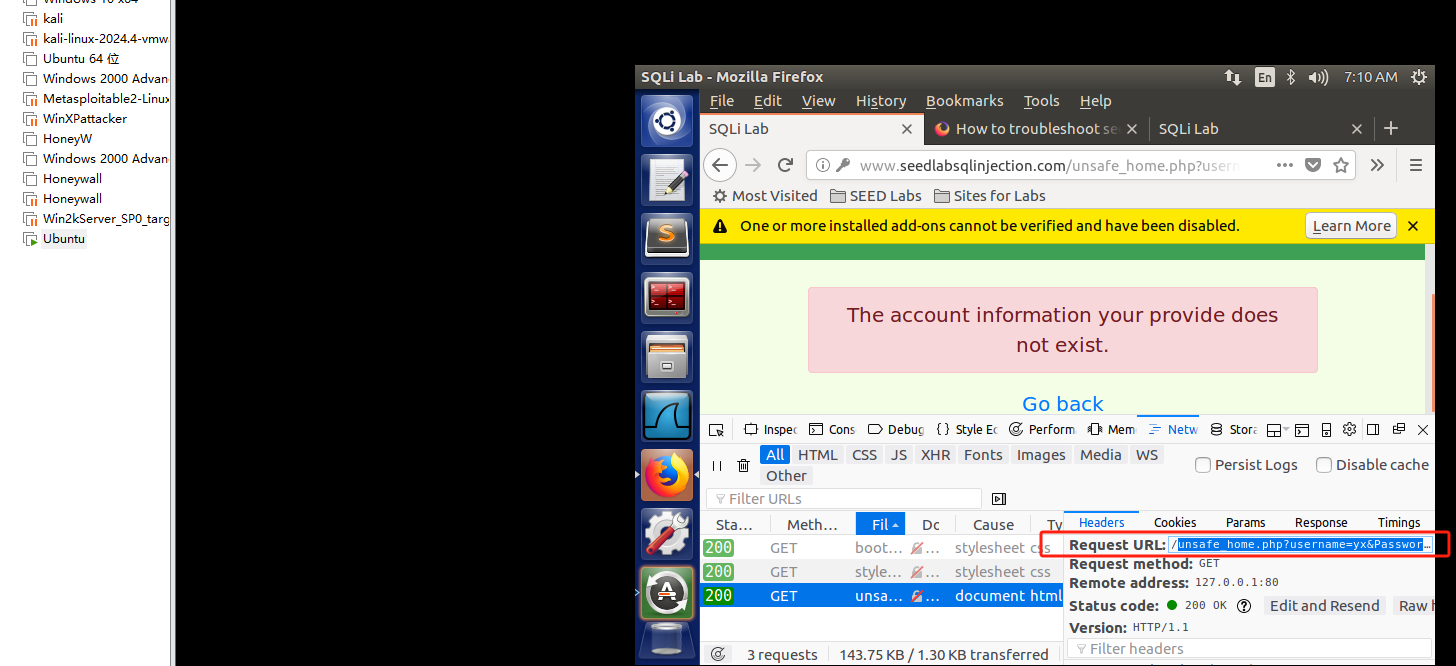Screen dimensions: 1456x666
Task: Sort by File column header
Action: 880,525
